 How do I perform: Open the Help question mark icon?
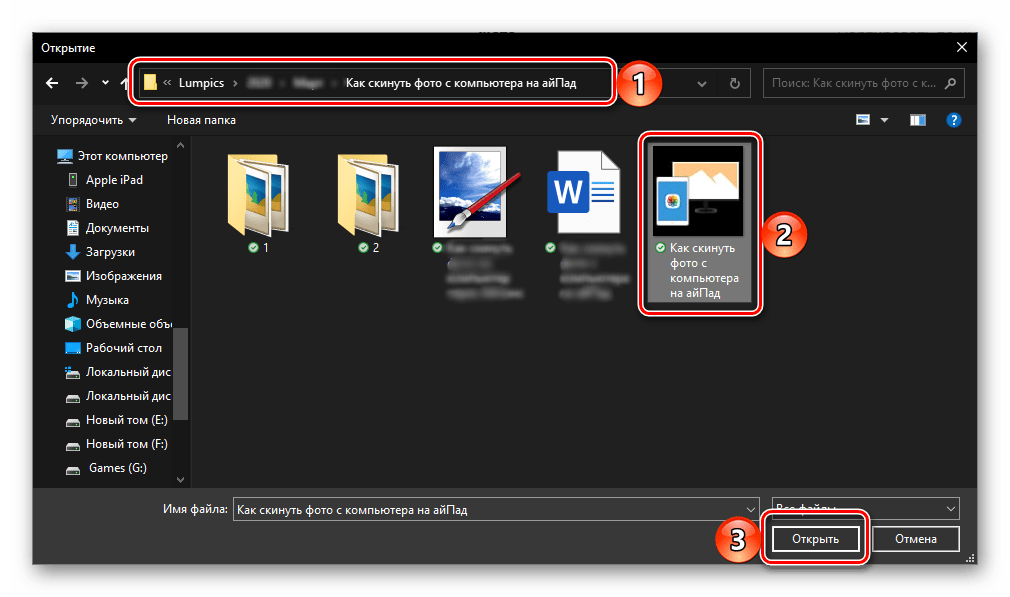click(x=953, y=120)
